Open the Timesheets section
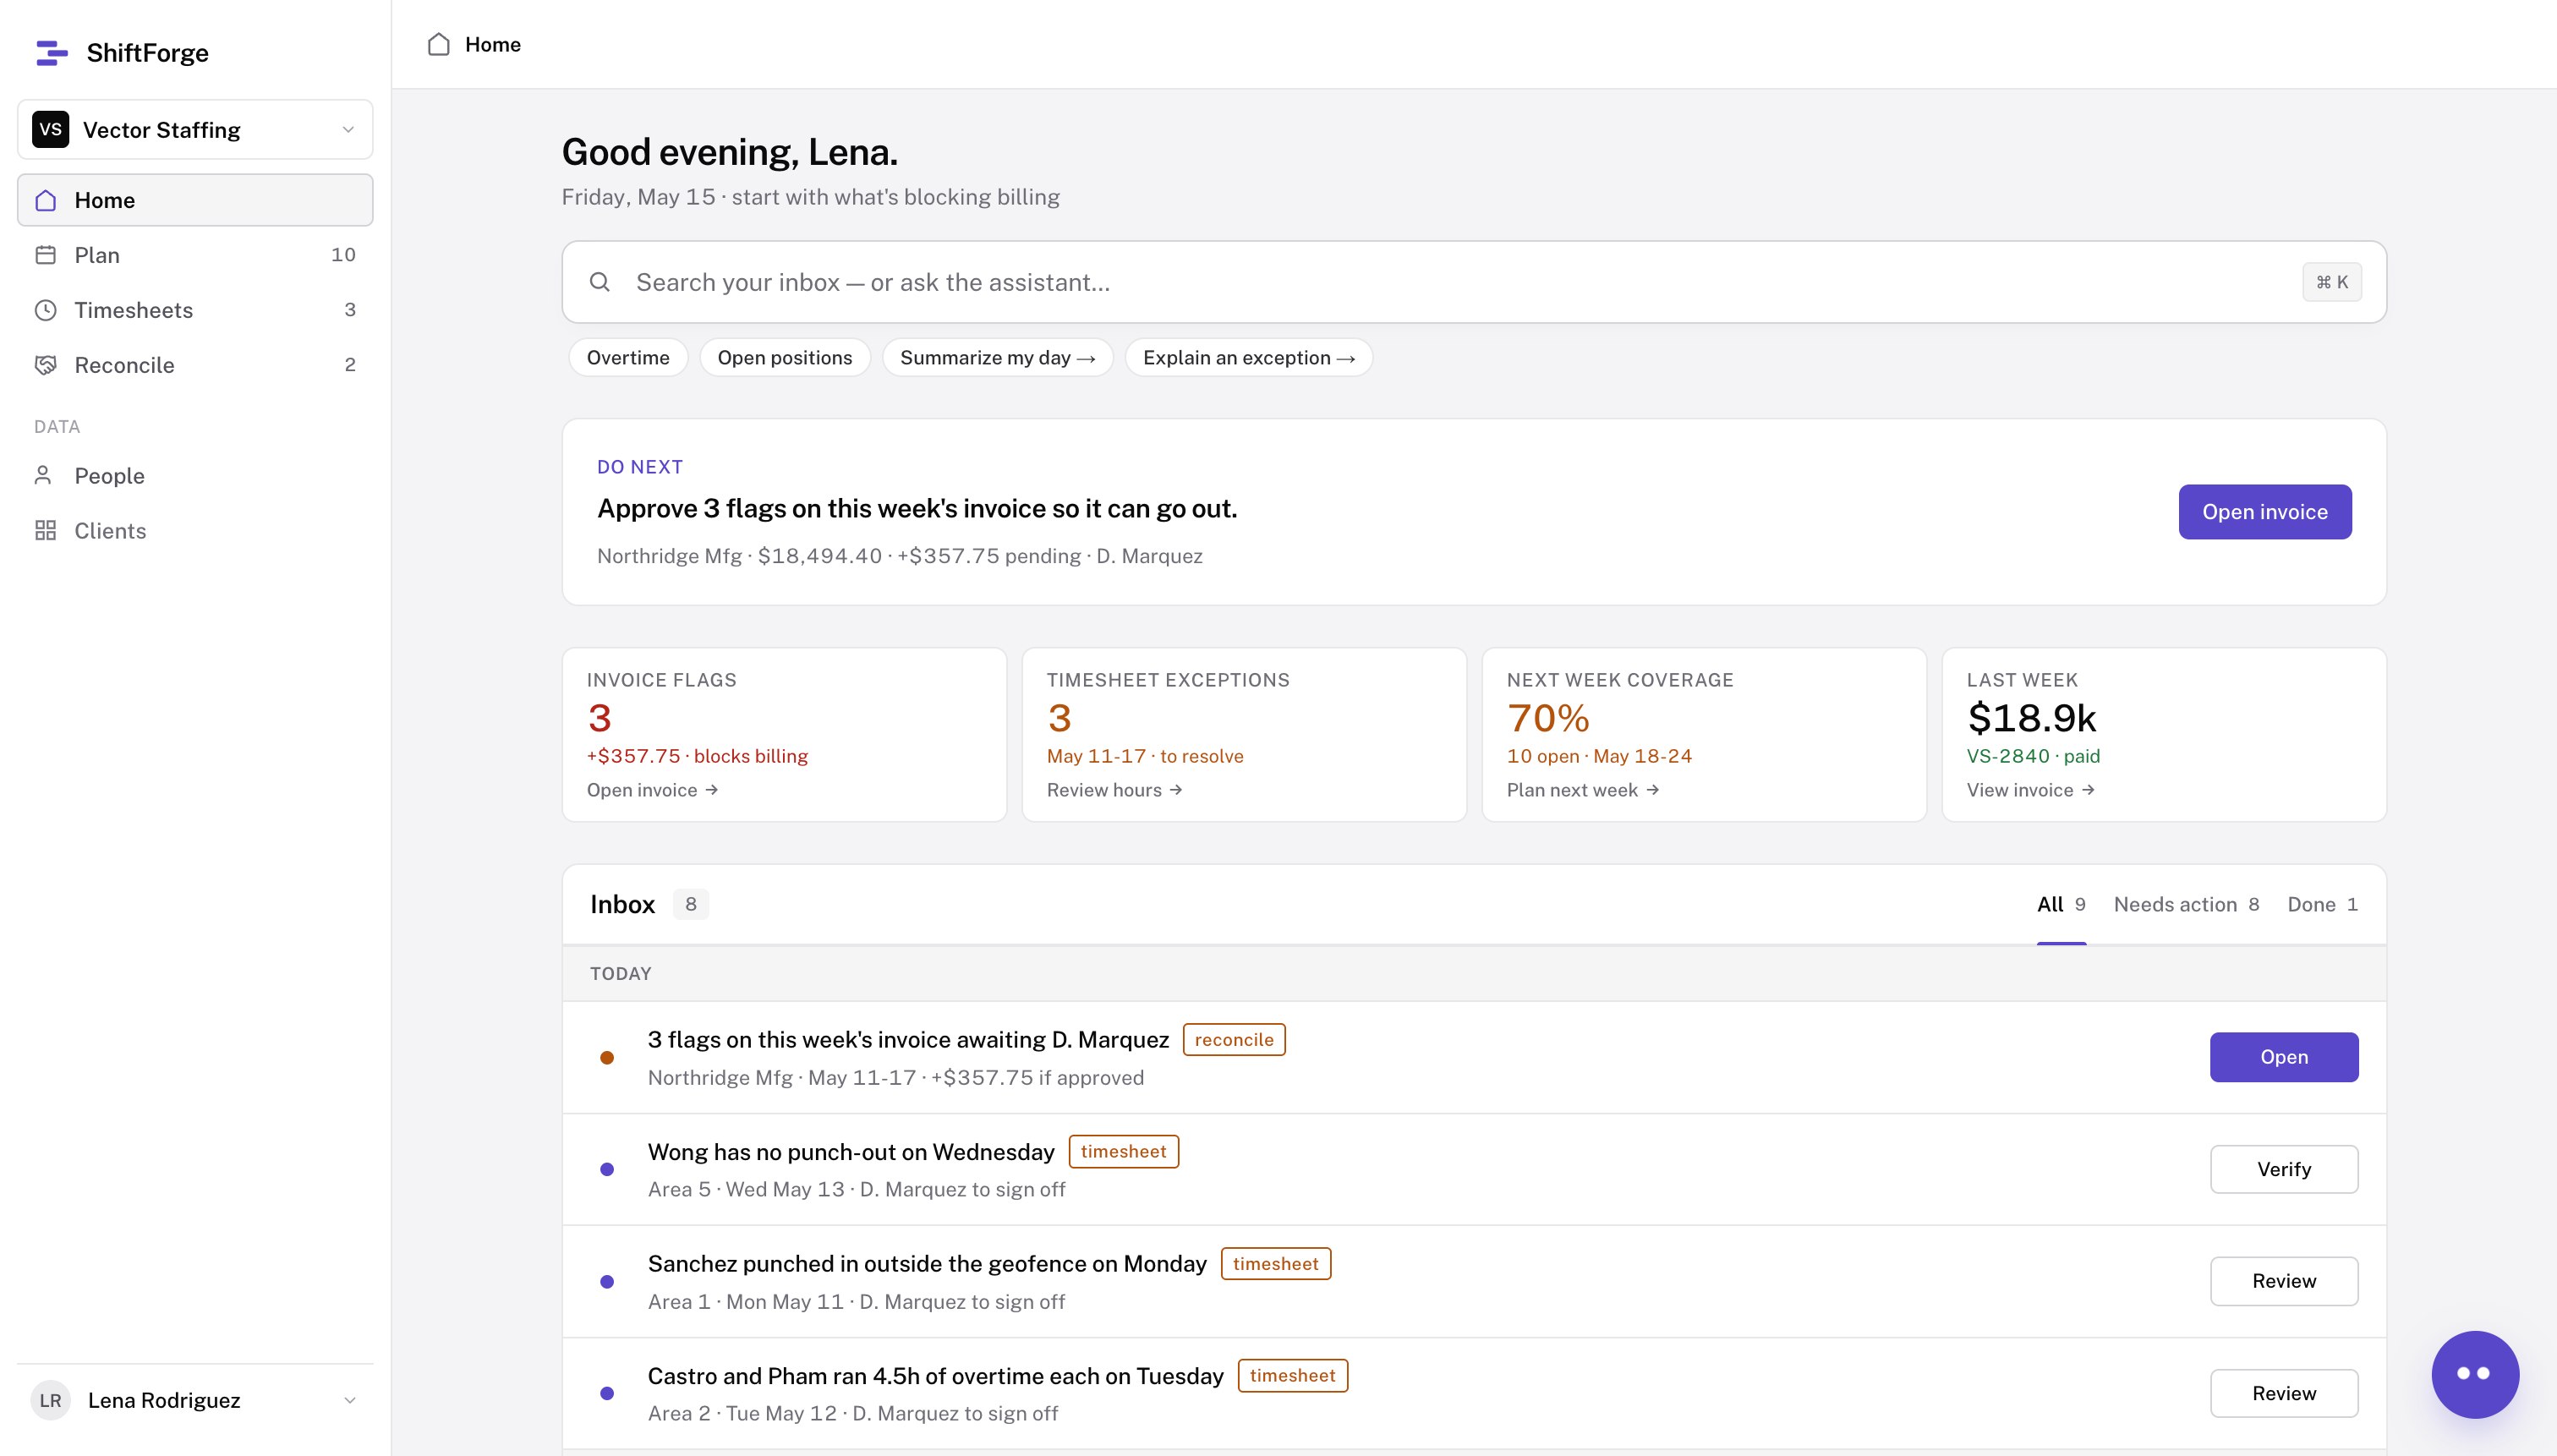This screenshot has width=2557, height=1456. point(195,310)
